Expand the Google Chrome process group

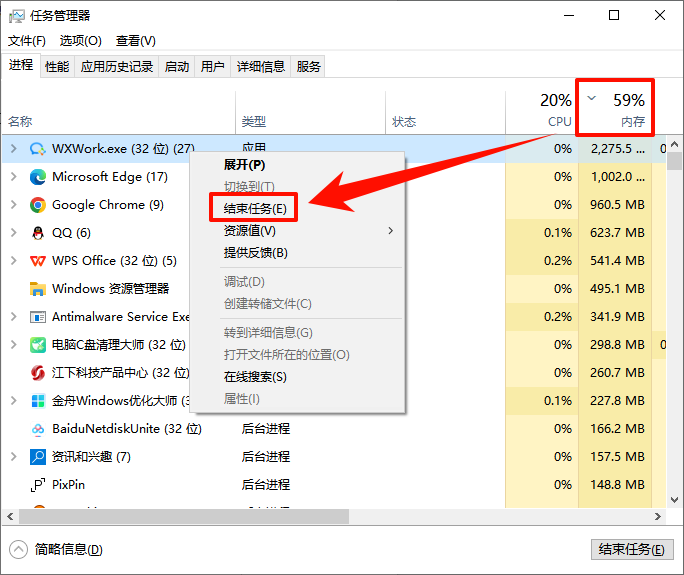tap(14, 205)
